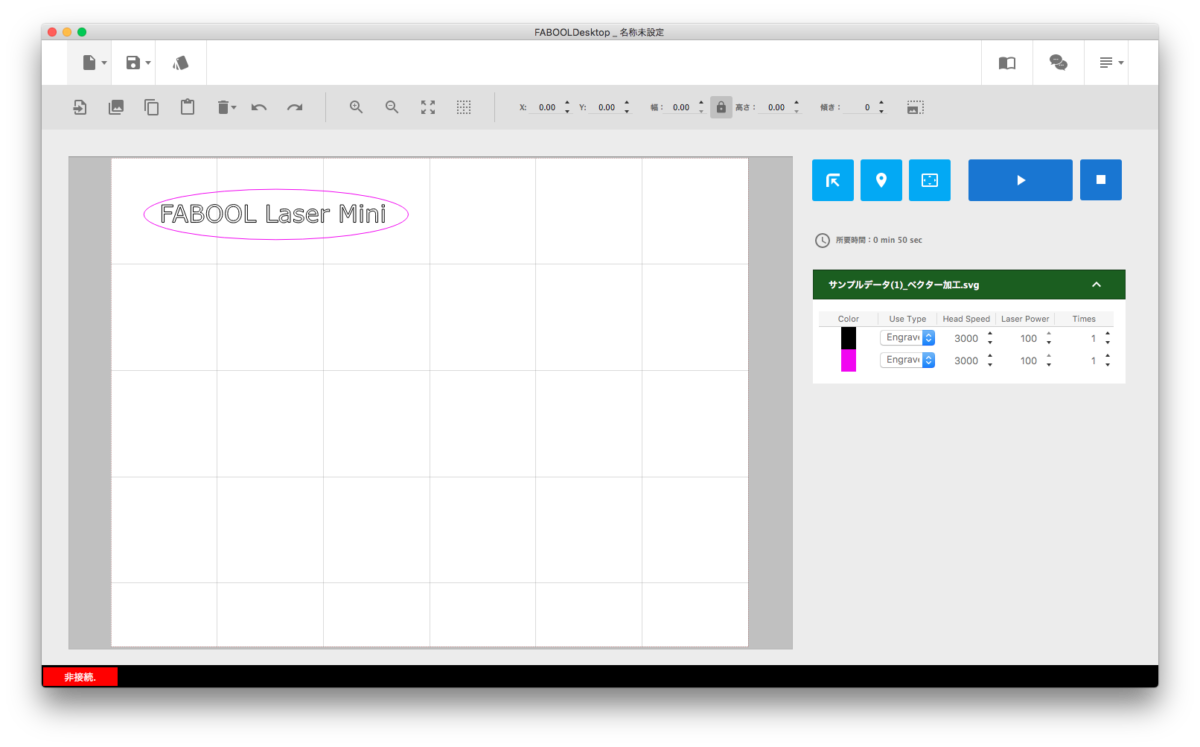Image resolution: width=1200 pixels, height=747 pixels.
Task: Click the X position input field
Action: (545, 107)
